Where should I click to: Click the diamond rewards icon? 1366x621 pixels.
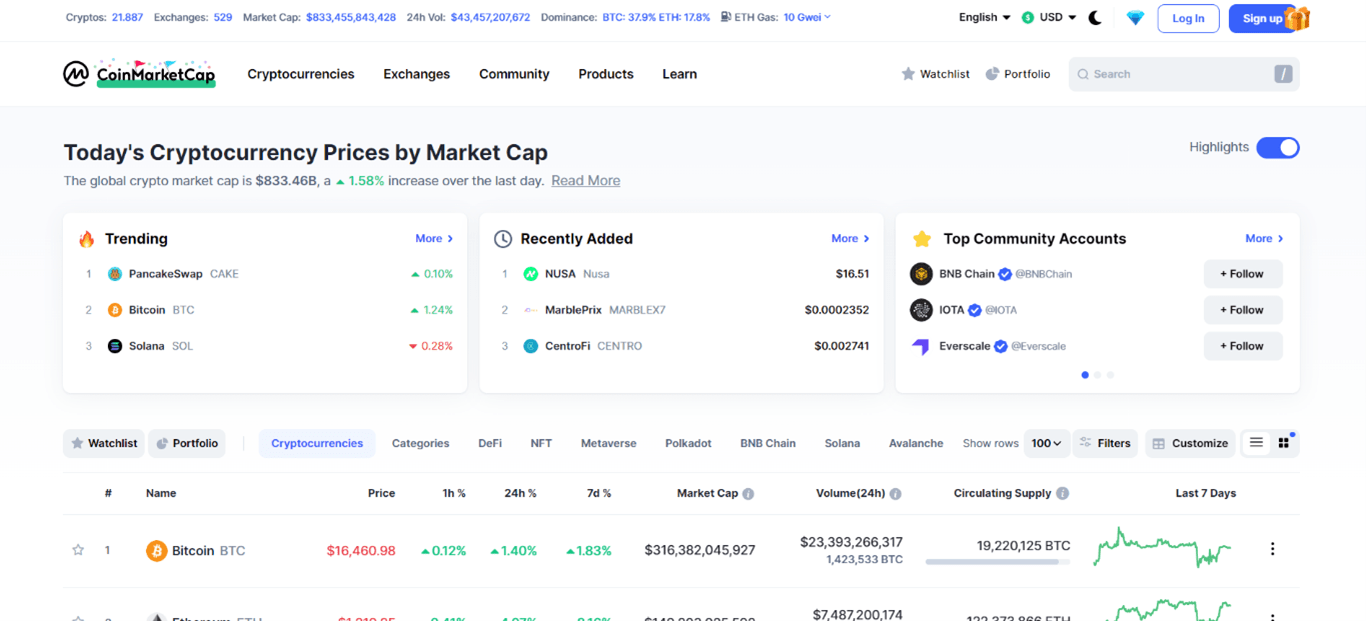[x=1135, y=18]
